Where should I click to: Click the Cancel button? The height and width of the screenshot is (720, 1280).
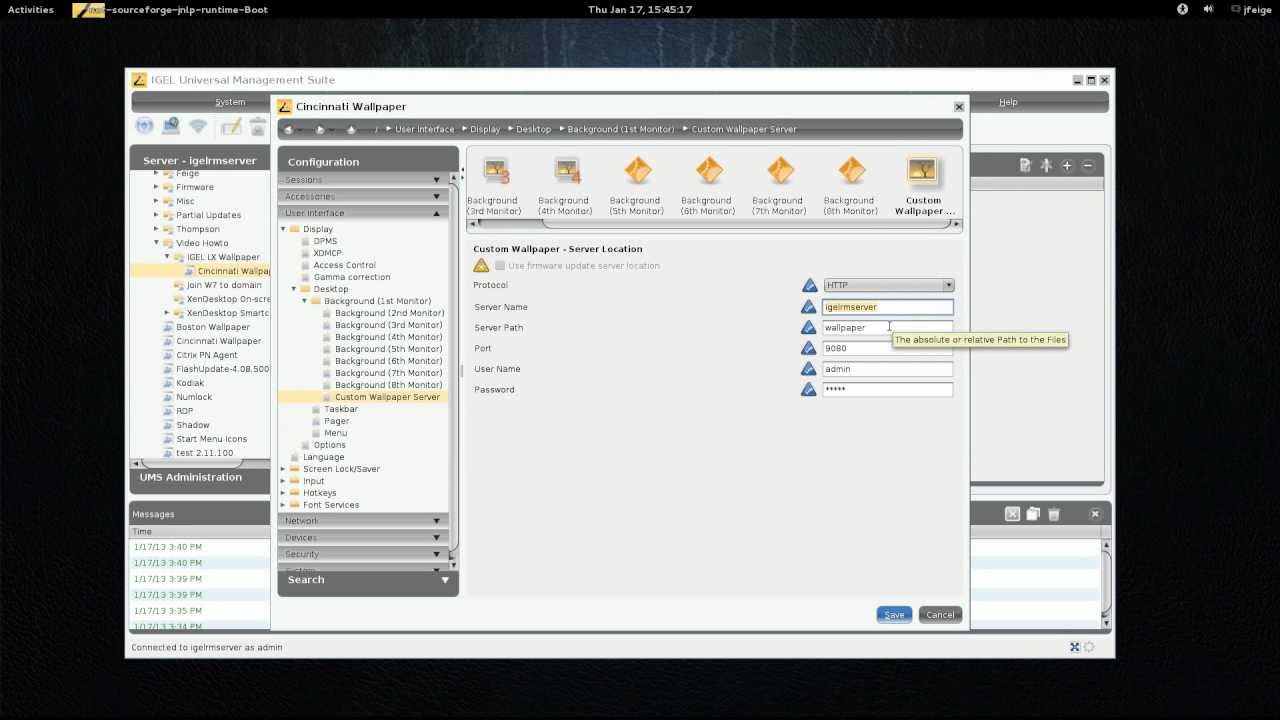pyautogui.click(x=940, y=615)
